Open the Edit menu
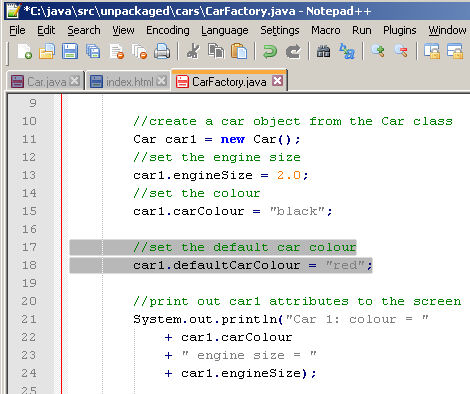470x394 pixels. coord(46,30)
